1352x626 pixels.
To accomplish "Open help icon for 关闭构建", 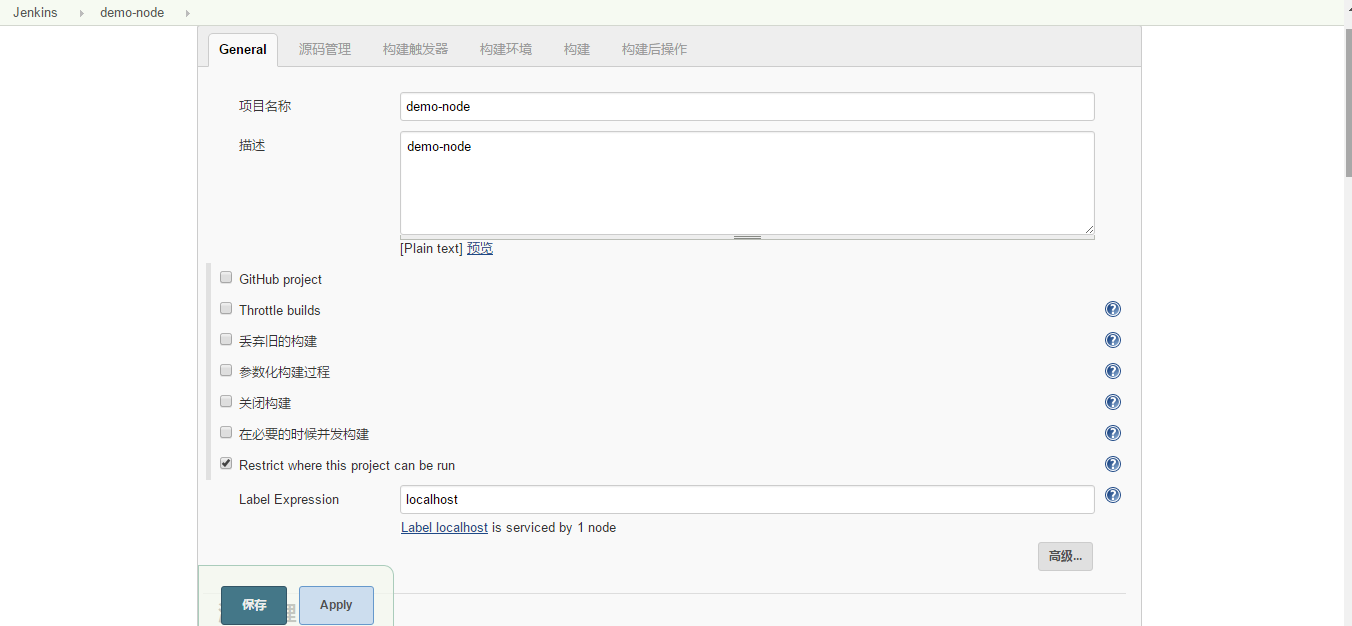I will click(1112, 403).
